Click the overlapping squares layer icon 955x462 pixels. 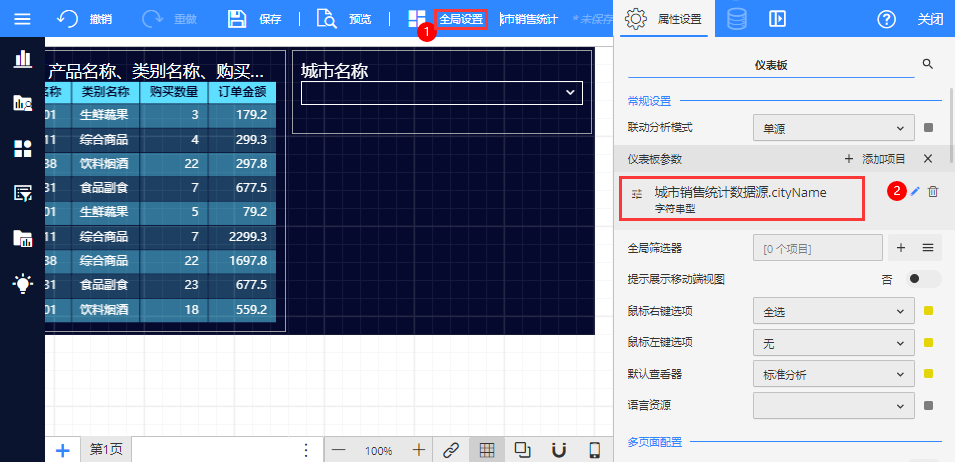[523, 450]
